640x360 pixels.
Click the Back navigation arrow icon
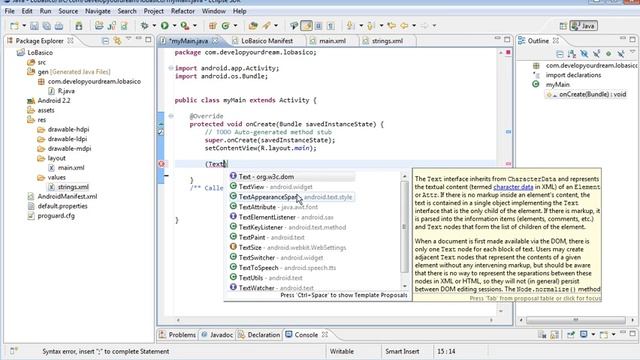404,26
